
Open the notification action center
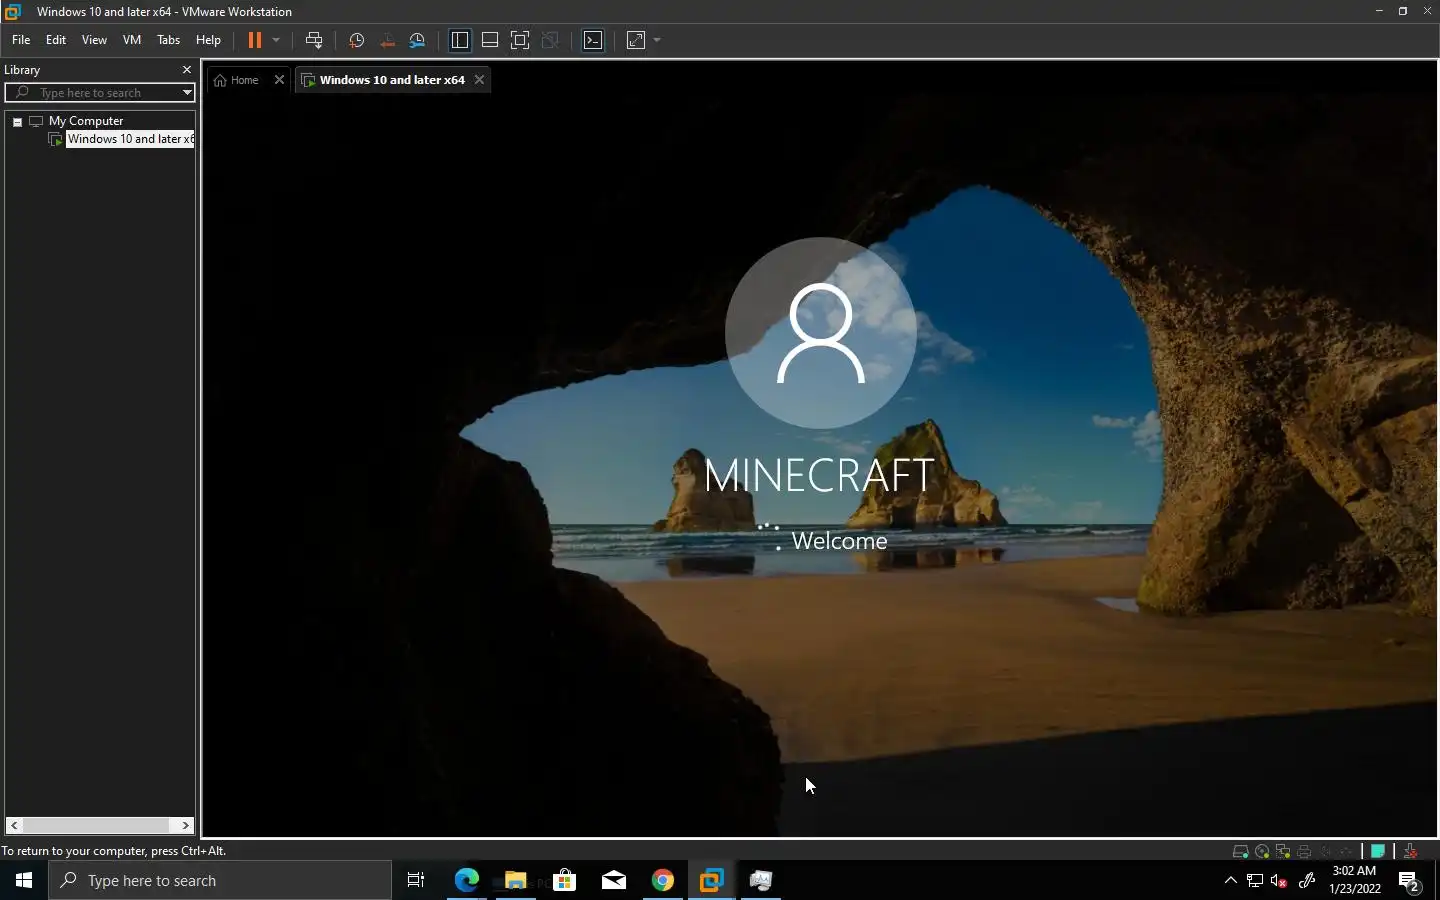click(1410, 881)
